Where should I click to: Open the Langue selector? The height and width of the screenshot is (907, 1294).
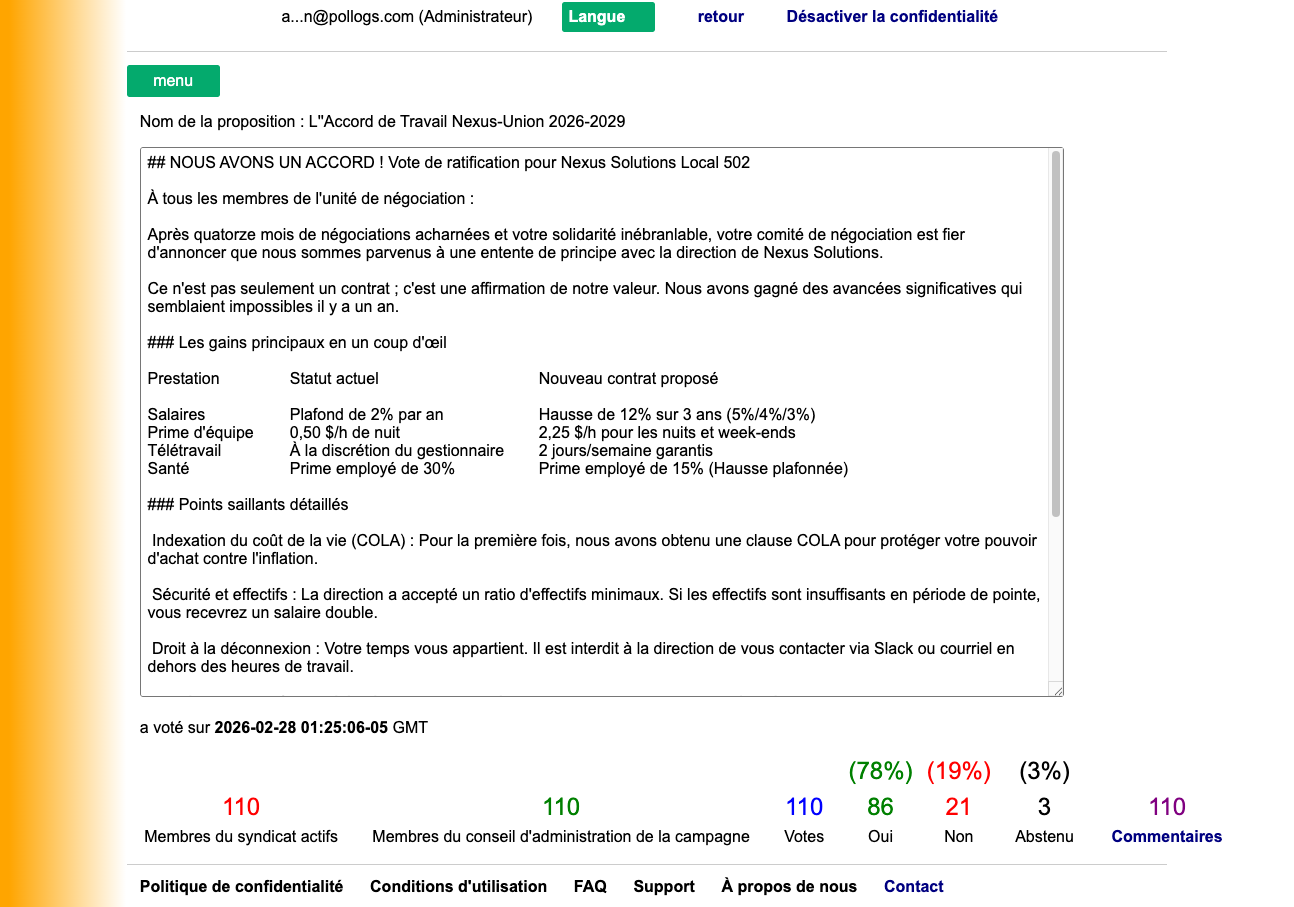(x=607, y=17)
